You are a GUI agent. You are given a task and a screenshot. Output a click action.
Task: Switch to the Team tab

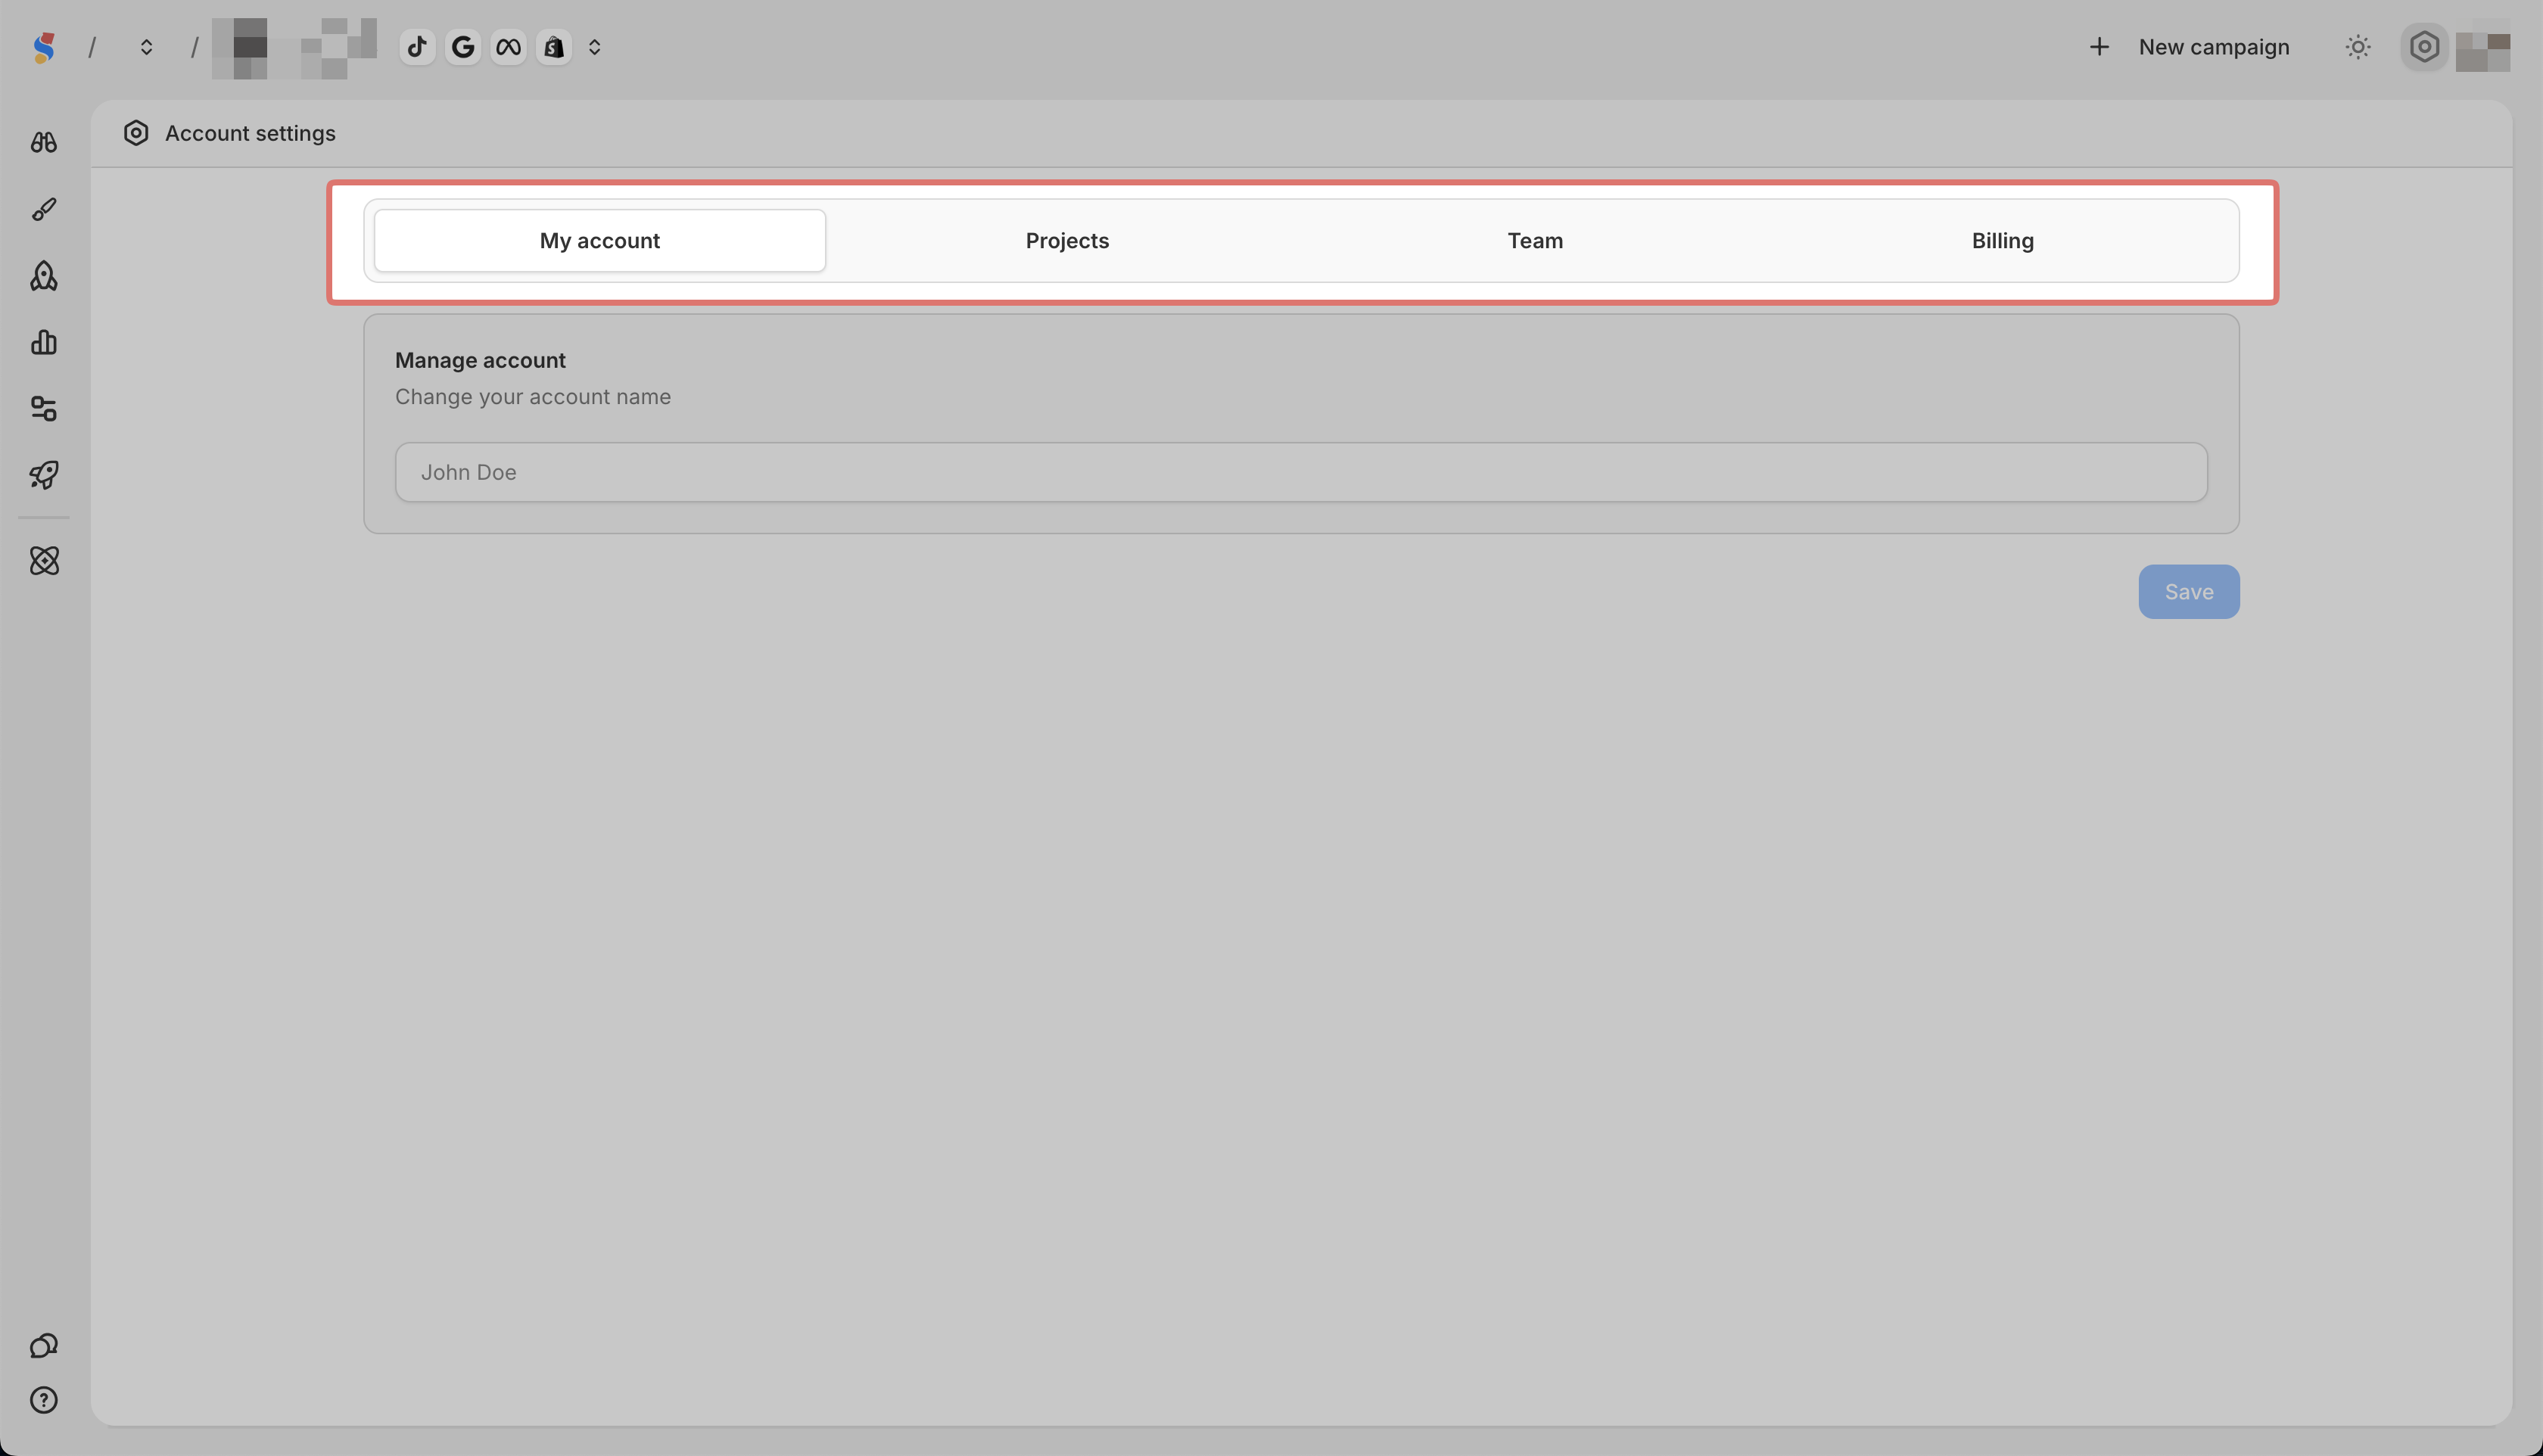(1535, 241)
